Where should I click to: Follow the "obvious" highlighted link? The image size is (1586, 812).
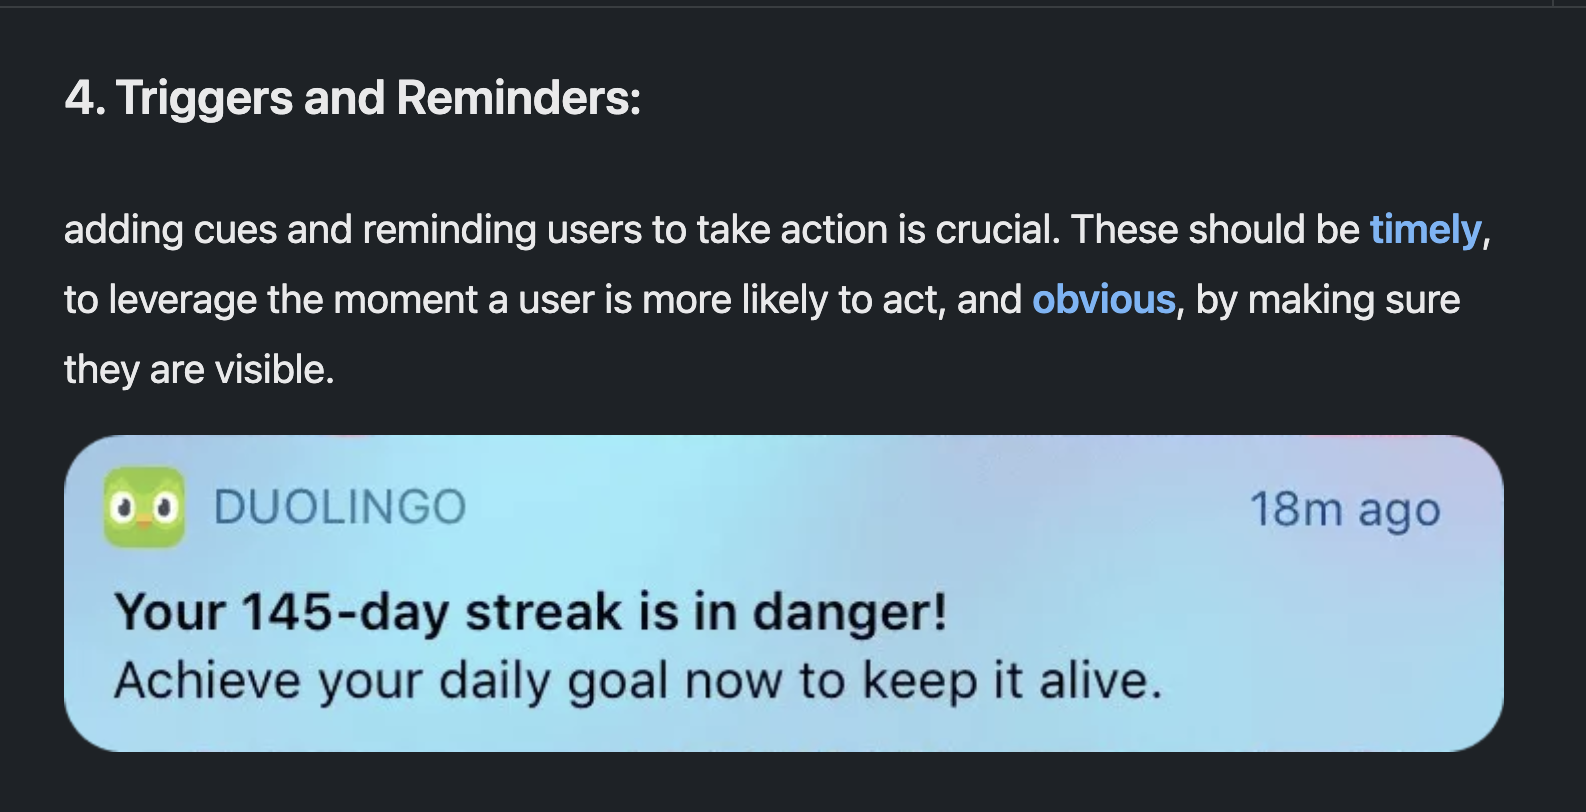(1103, 300)
